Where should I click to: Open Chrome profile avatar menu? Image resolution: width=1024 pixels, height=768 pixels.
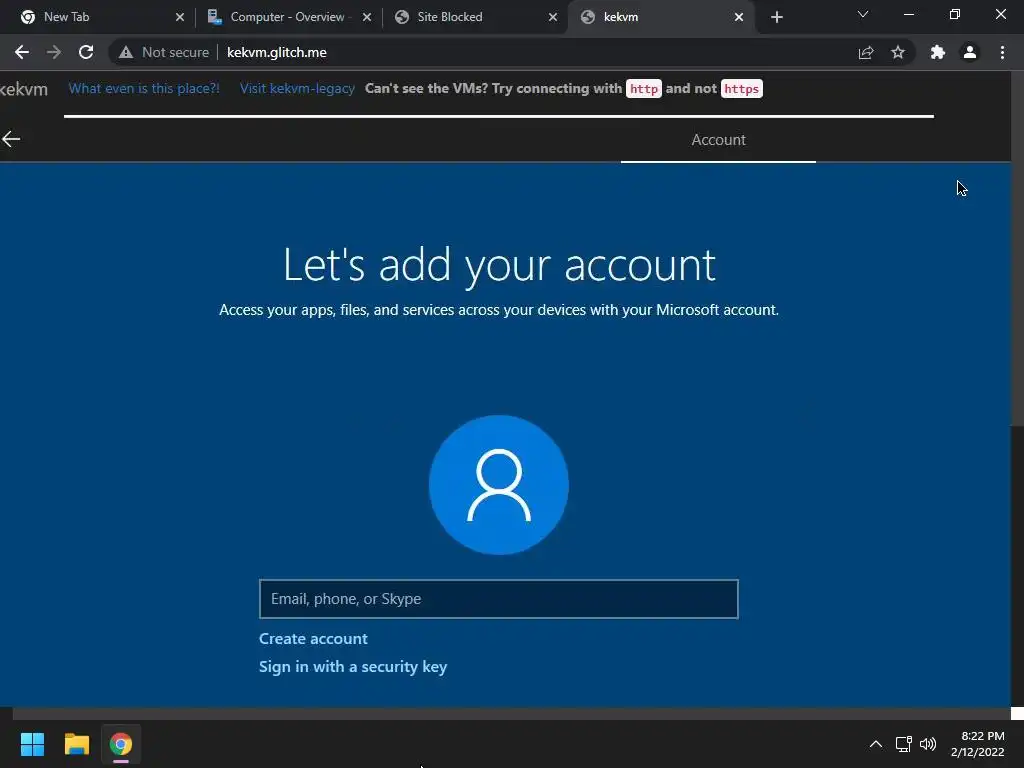pos(970,52)
